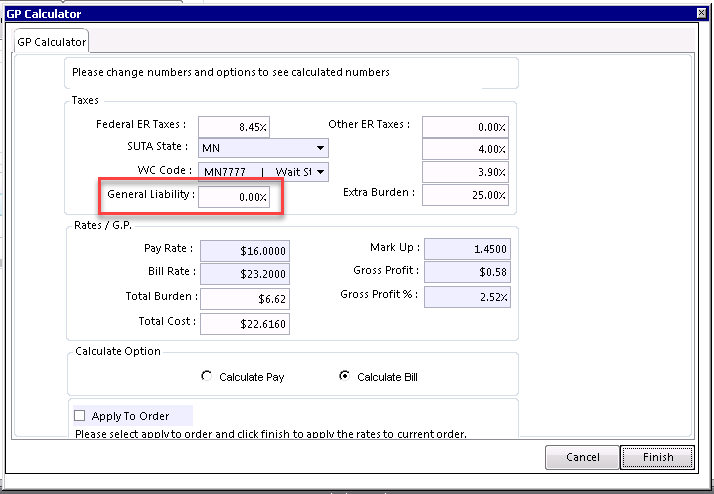
Task: Click the General Liability percentage field
Action: click(234, 197)
